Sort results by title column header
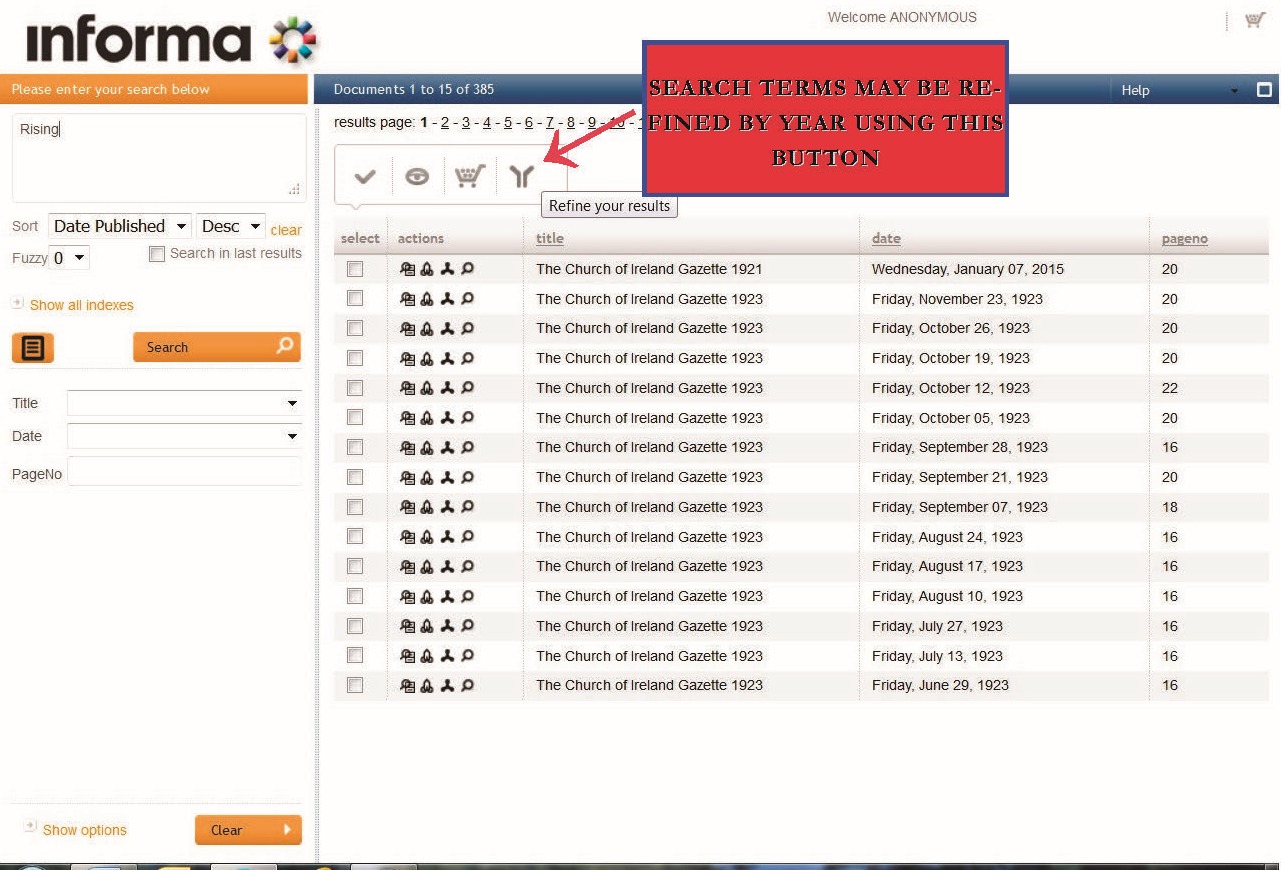 click(x=550, y=238)
